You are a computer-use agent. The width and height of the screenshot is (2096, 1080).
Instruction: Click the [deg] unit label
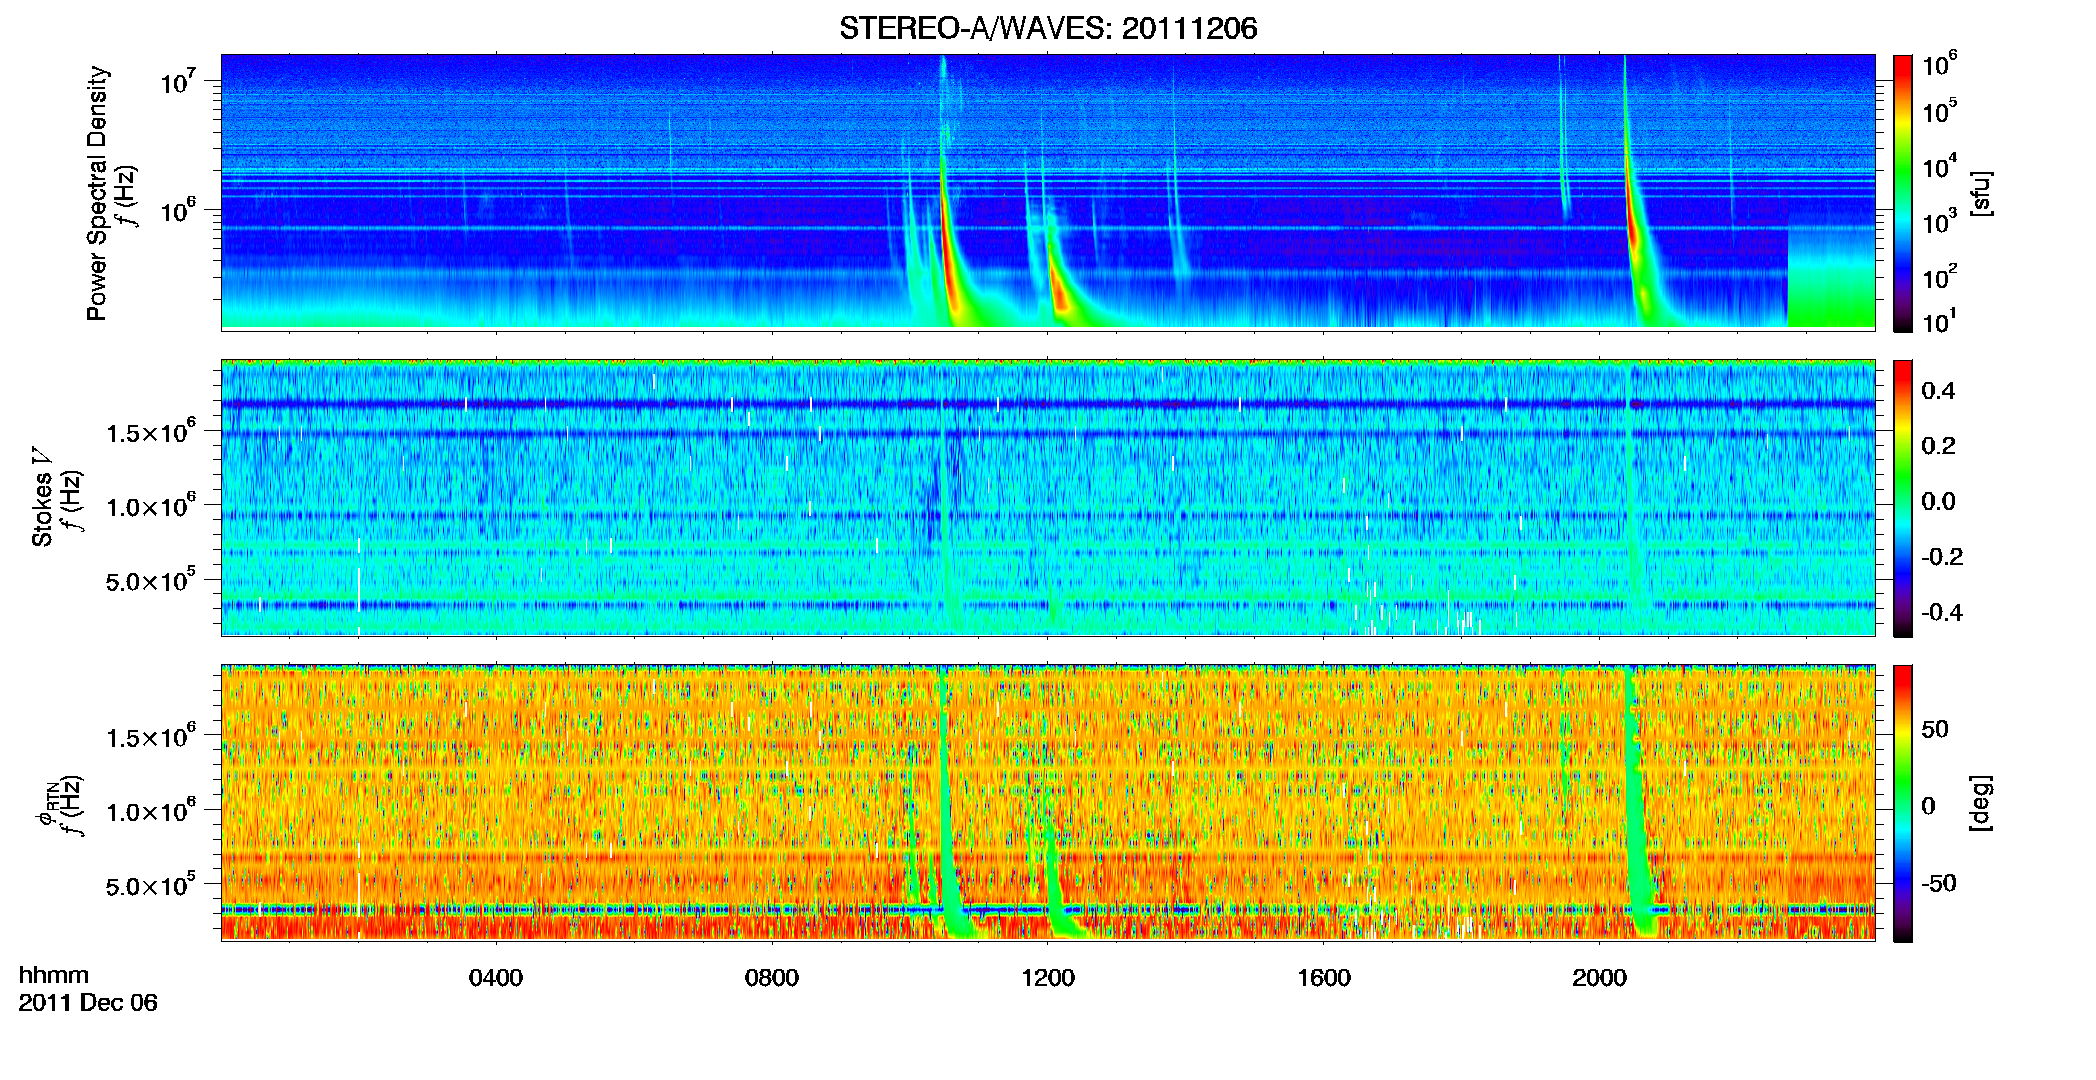(x=1981, y=803)
